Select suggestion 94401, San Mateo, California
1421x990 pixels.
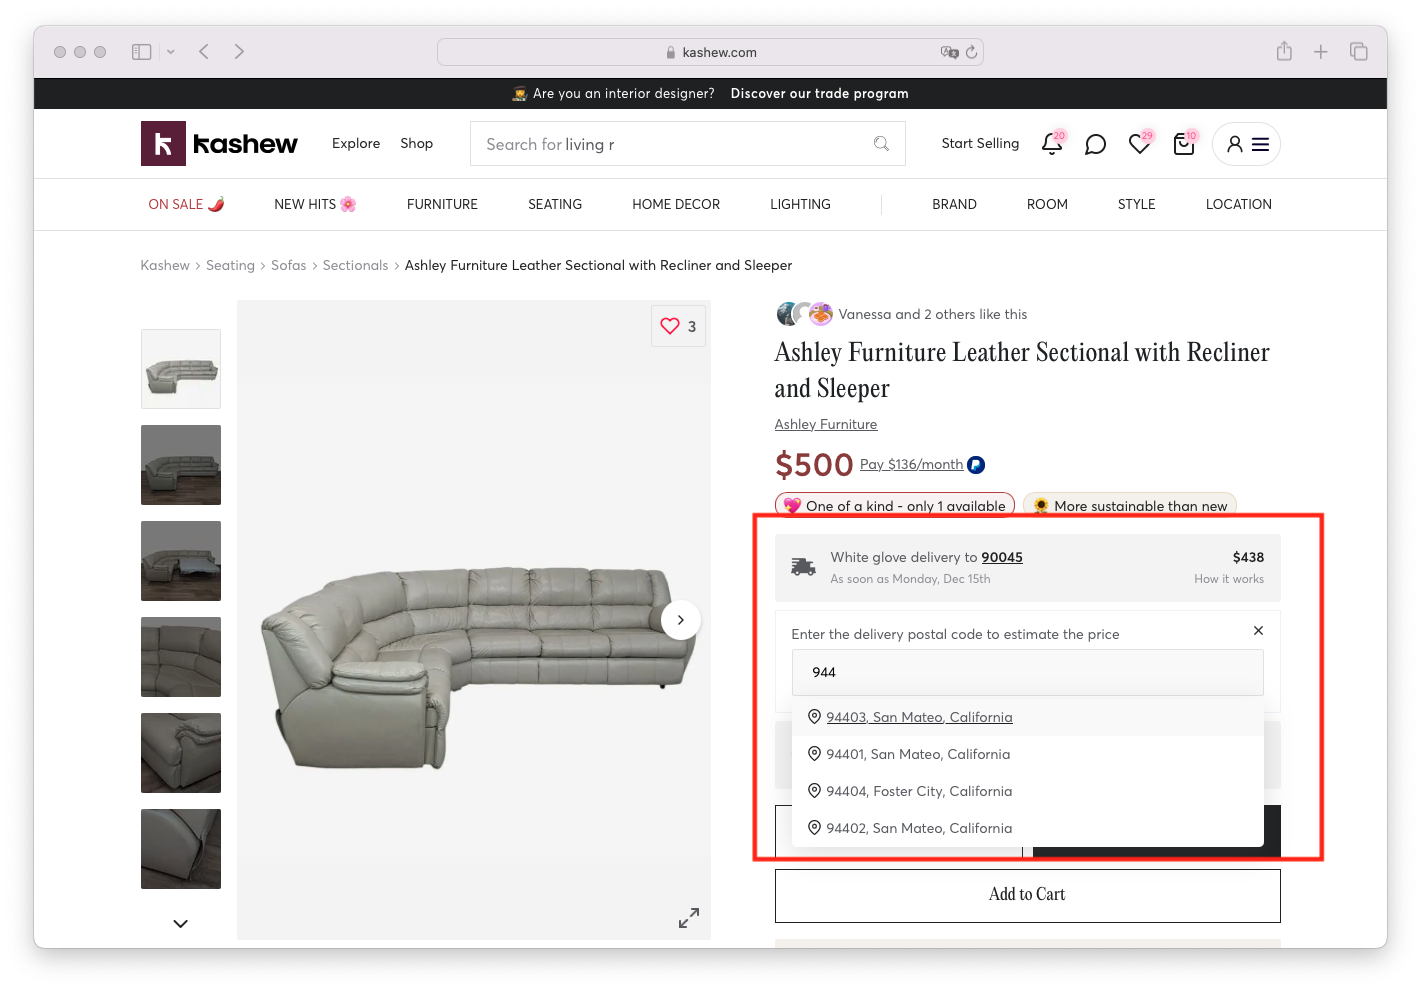coord(1028,754)
